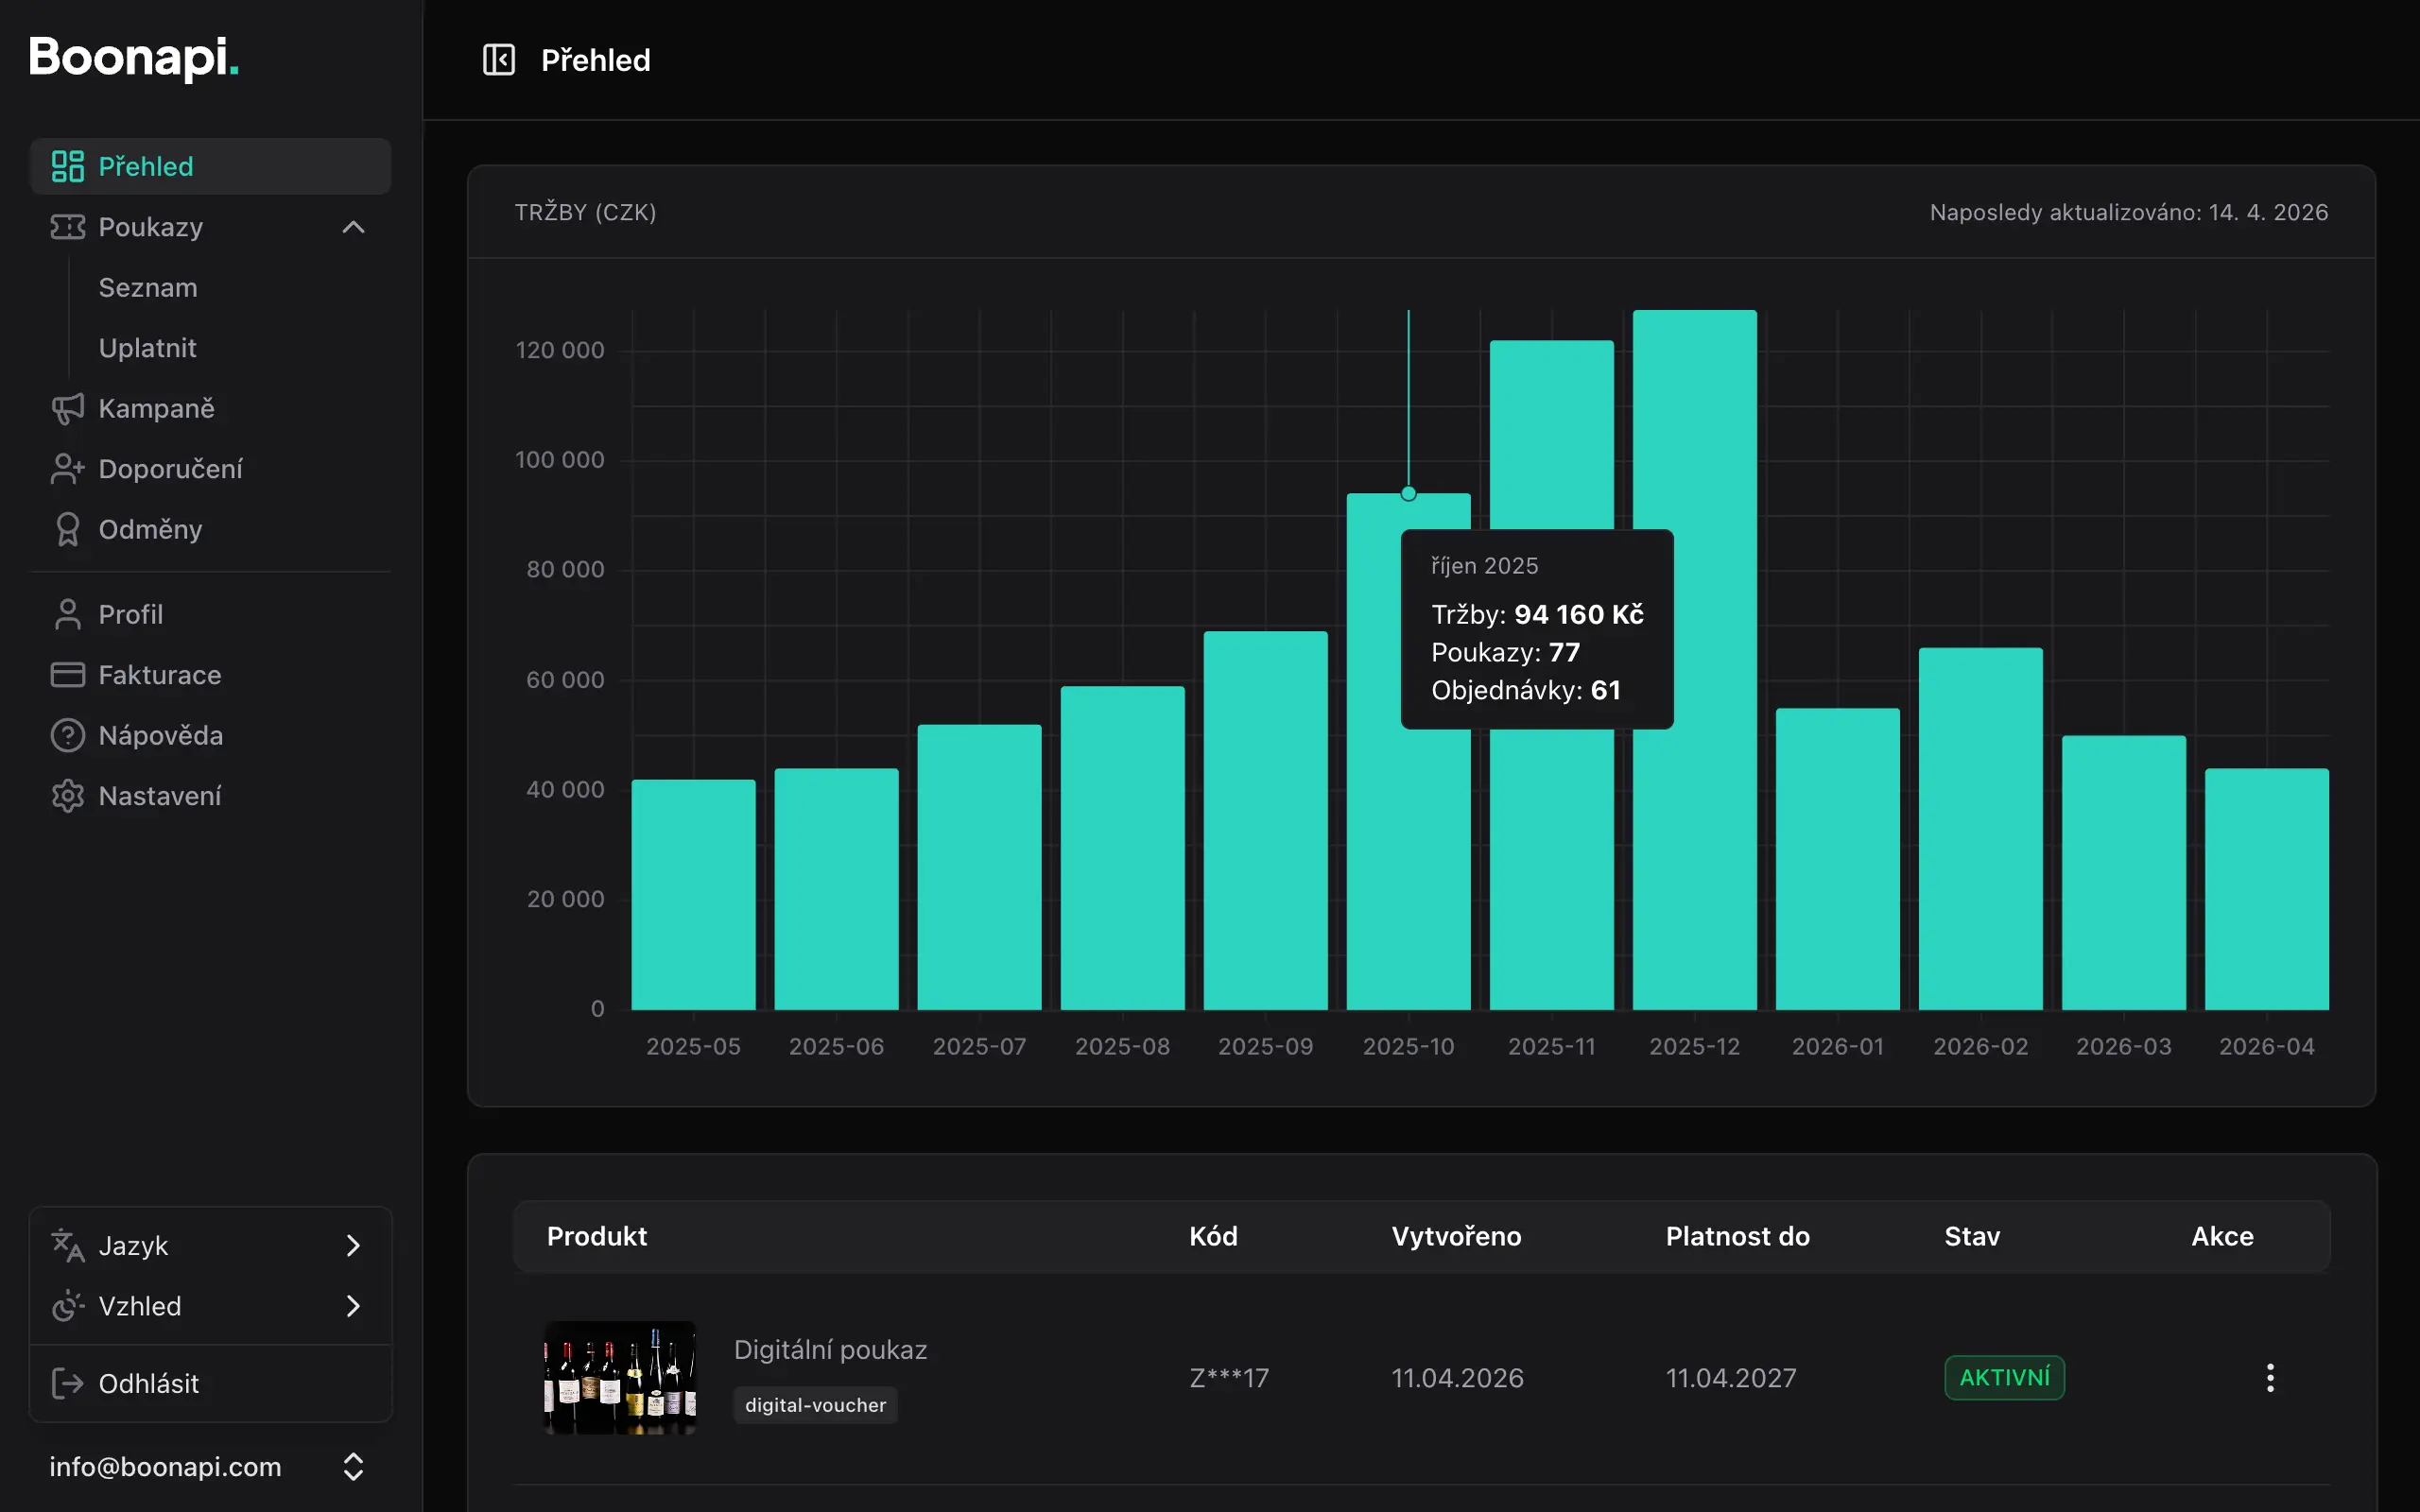Click the Odměny award ribbon icon
Screen dimensions: 2420x1512
pos(67,529)
